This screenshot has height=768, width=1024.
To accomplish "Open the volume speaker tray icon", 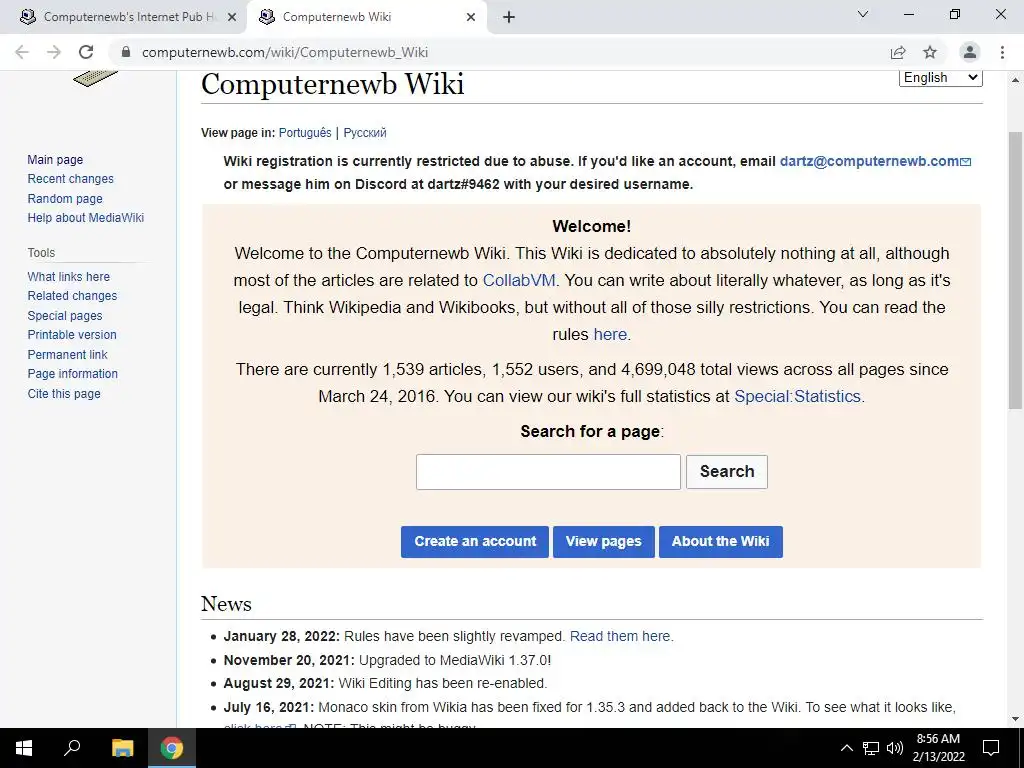I will tap(895, 748).
